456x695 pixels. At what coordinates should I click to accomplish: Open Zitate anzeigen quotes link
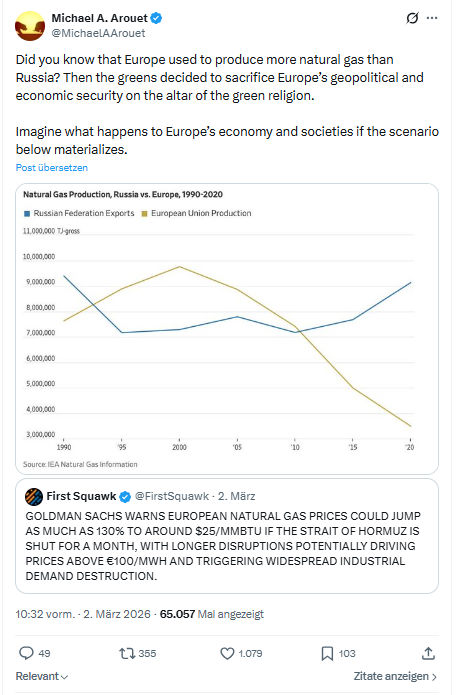395,676
